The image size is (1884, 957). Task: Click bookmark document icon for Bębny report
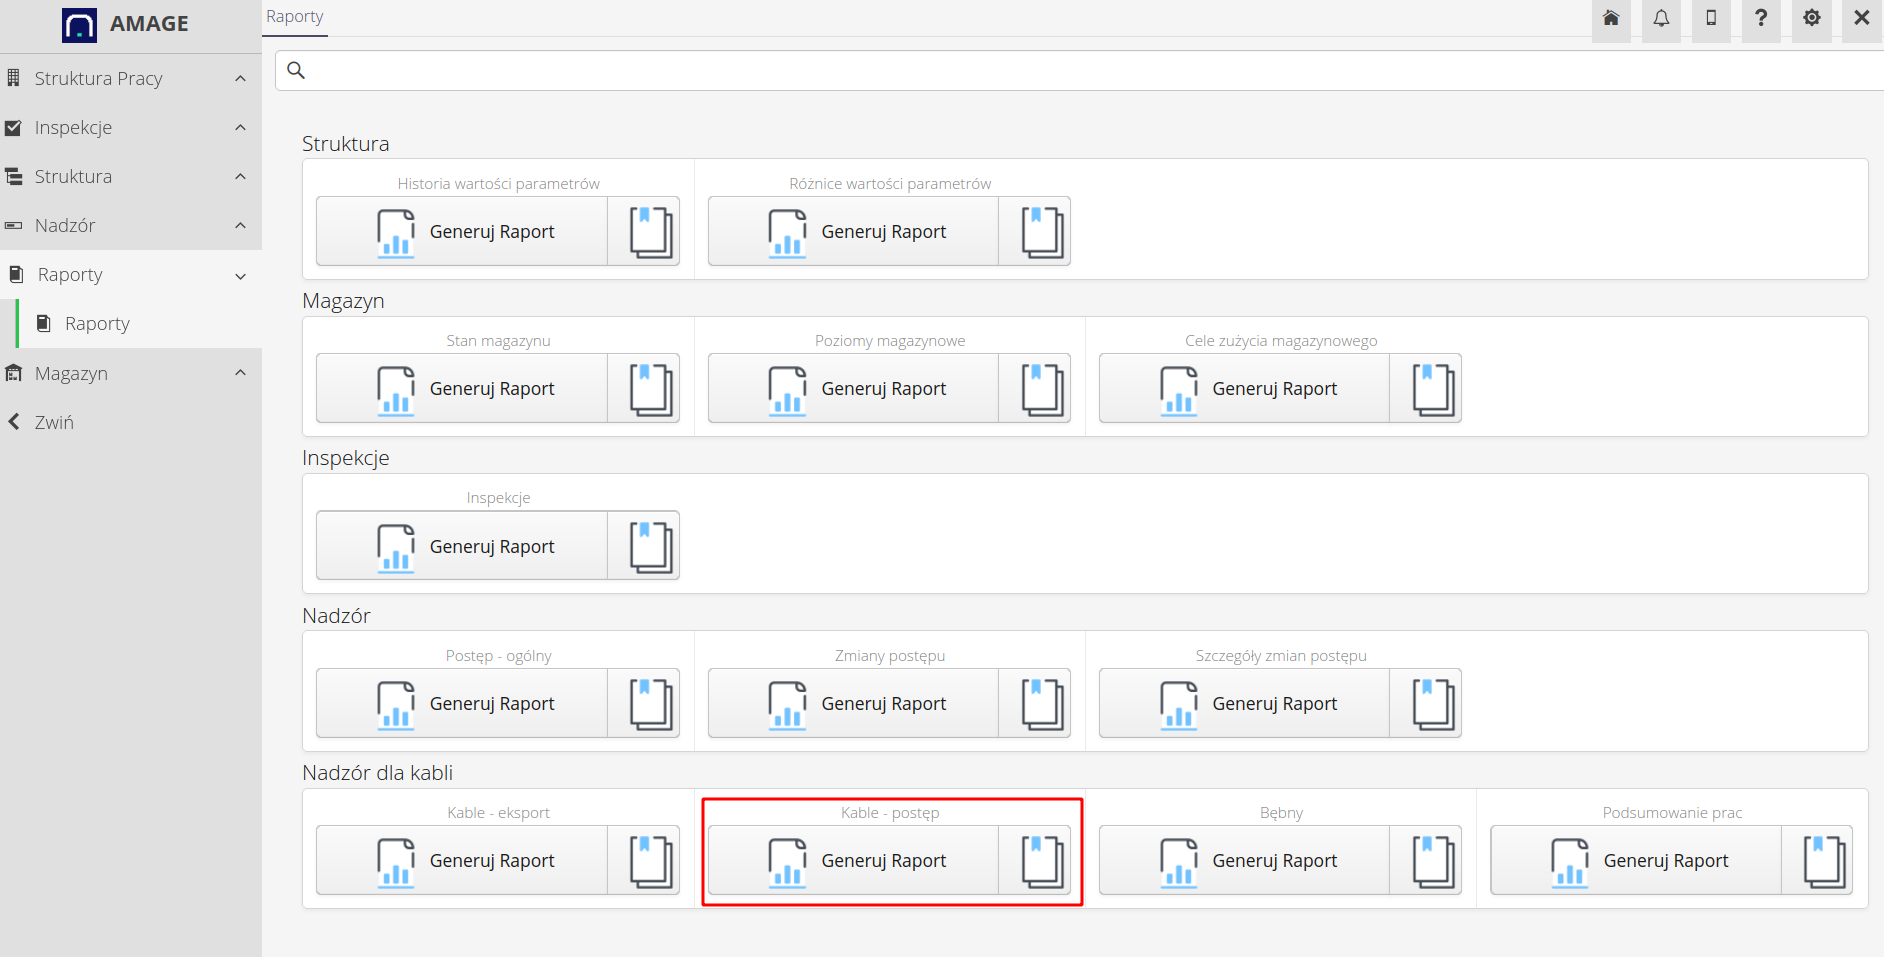(1432, 861)
